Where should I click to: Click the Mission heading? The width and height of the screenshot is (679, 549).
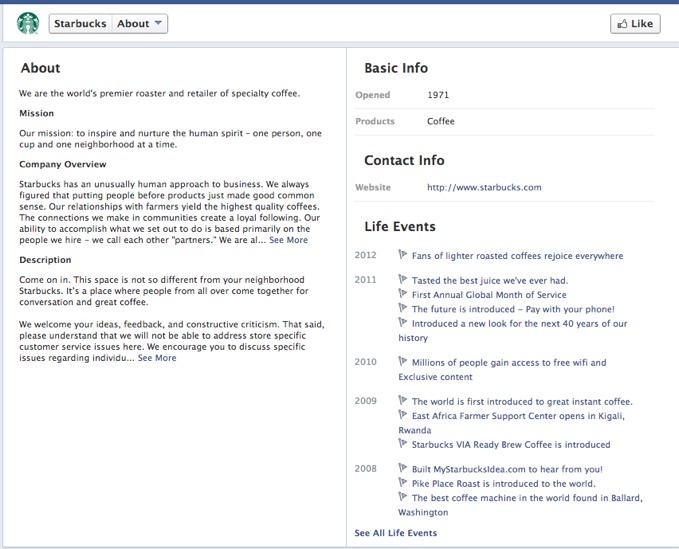(37, 113)
